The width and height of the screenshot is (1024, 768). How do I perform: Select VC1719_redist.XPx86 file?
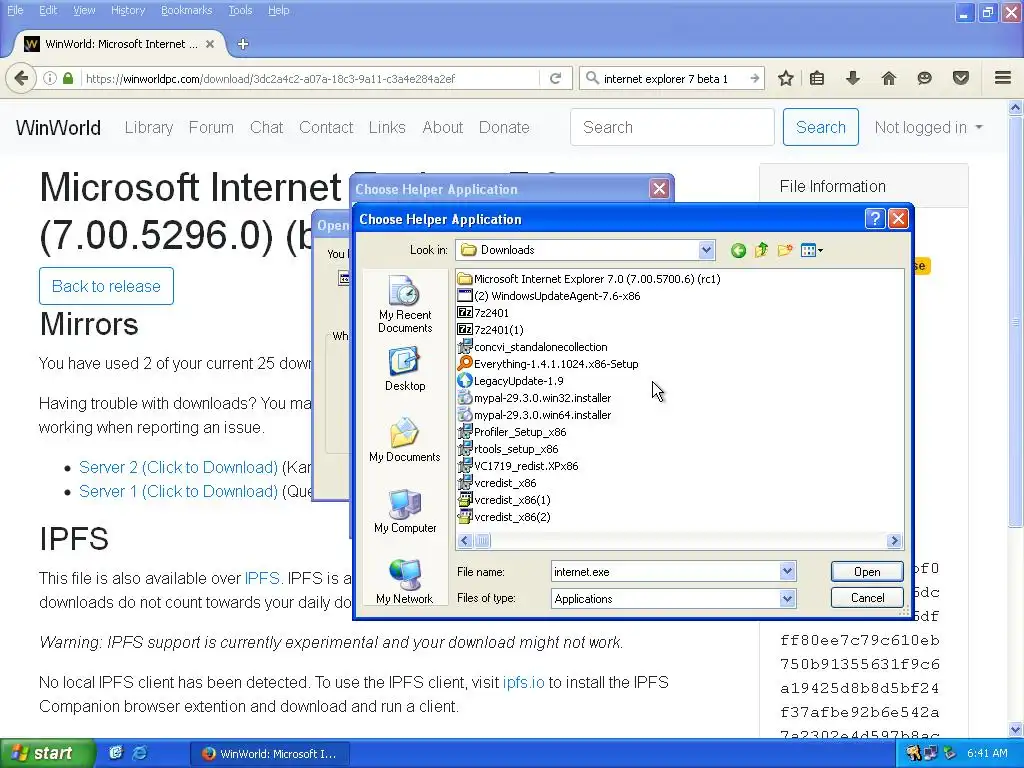[518, 466]
